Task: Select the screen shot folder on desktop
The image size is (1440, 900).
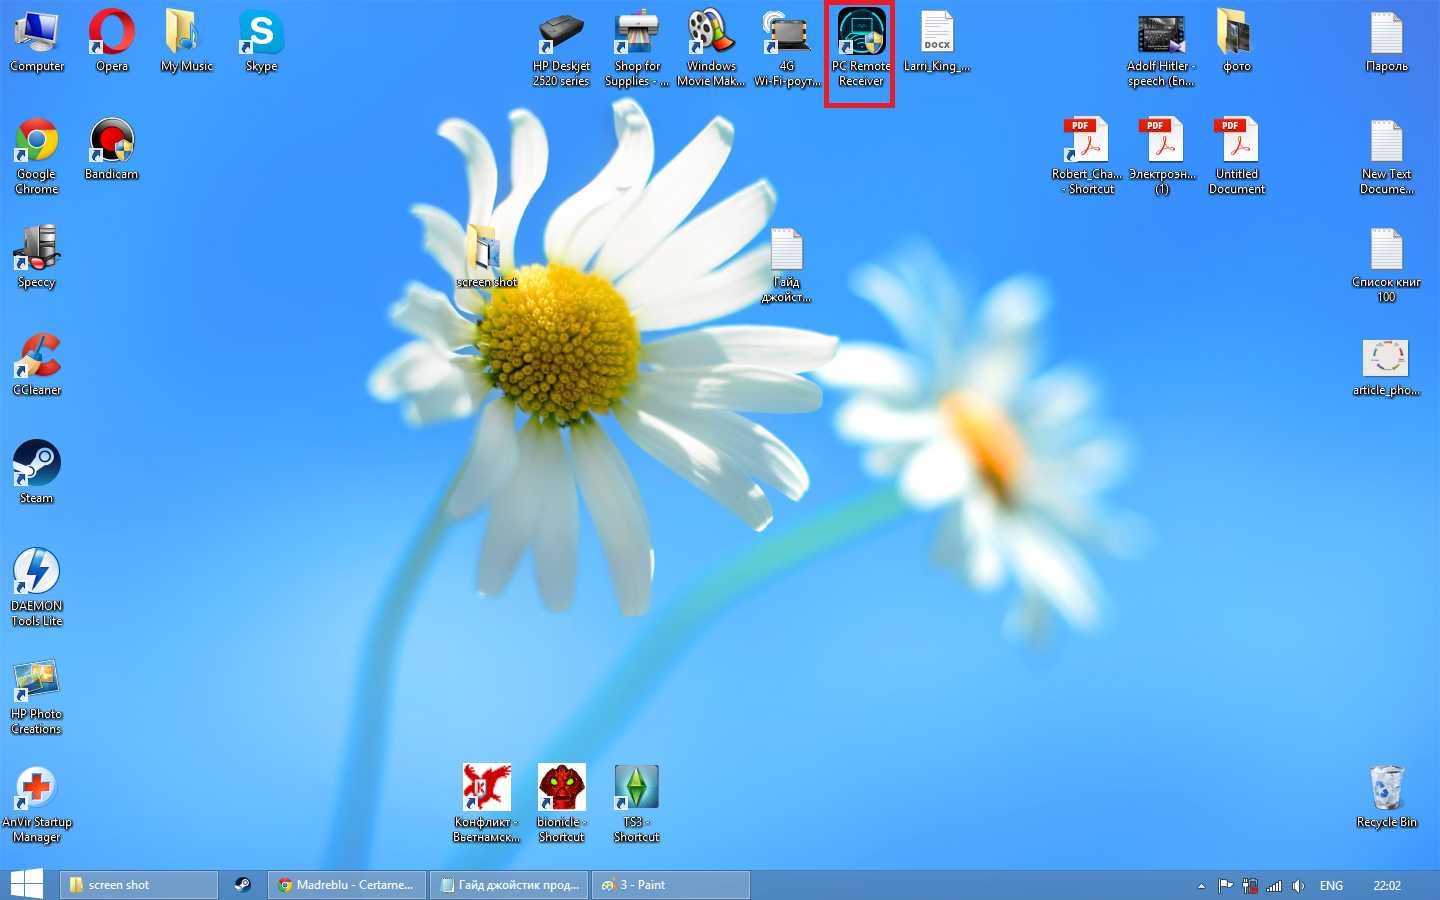Action: click(x=487, y=257)
